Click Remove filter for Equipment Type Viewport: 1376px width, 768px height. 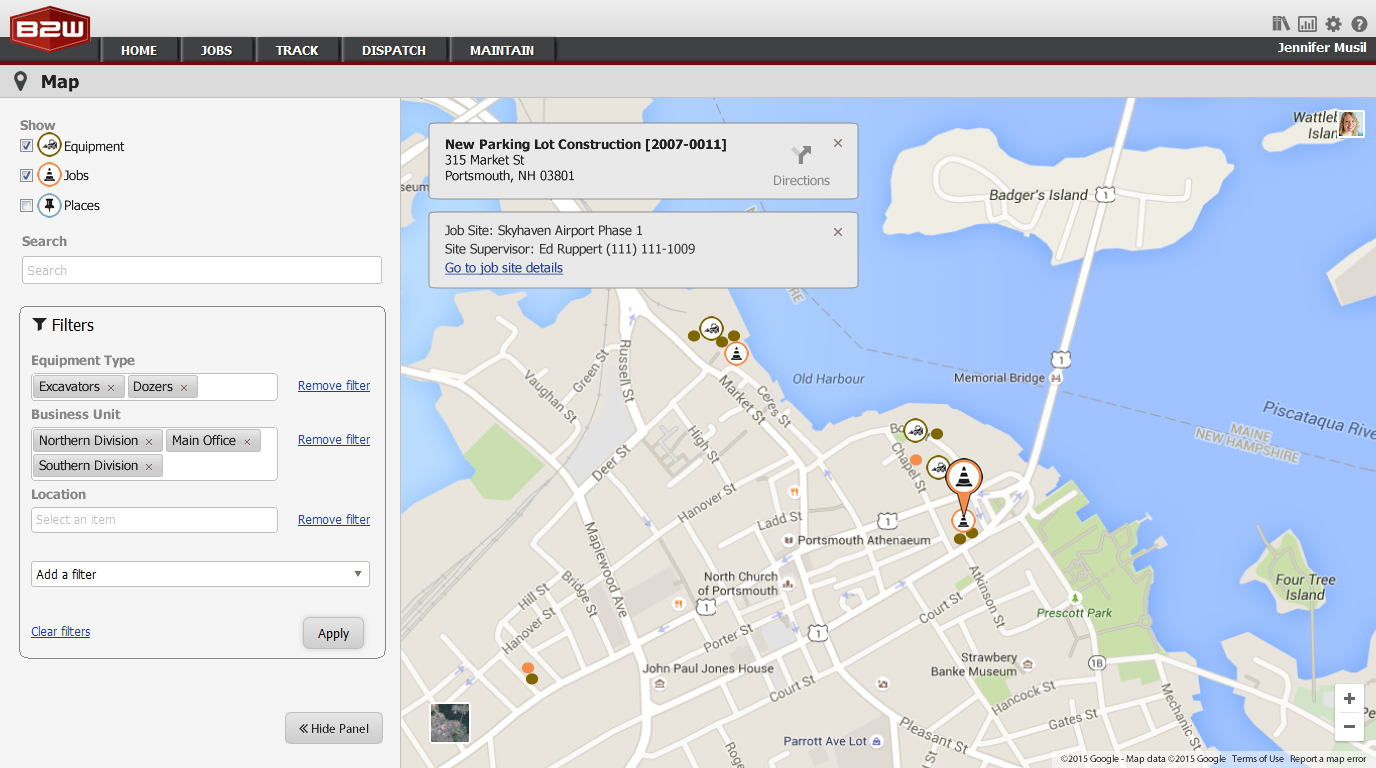coord(334,386)
